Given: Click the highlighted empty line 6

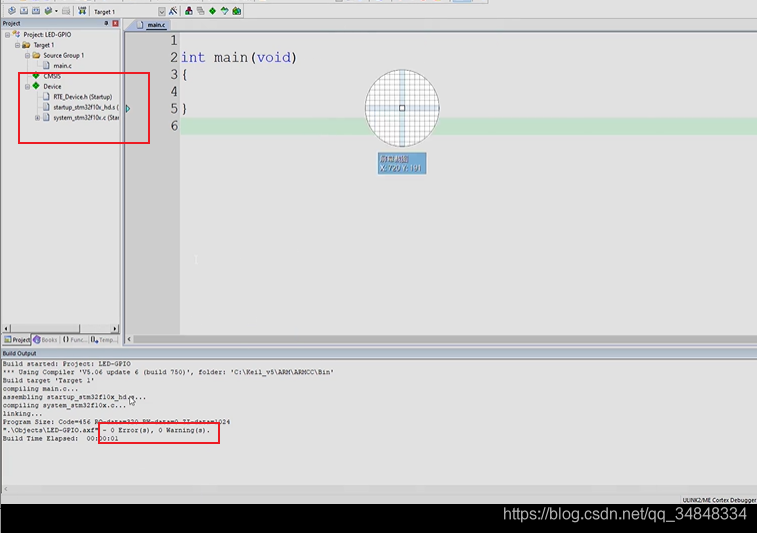Looking at the screenshot, I should pos(468,126).
